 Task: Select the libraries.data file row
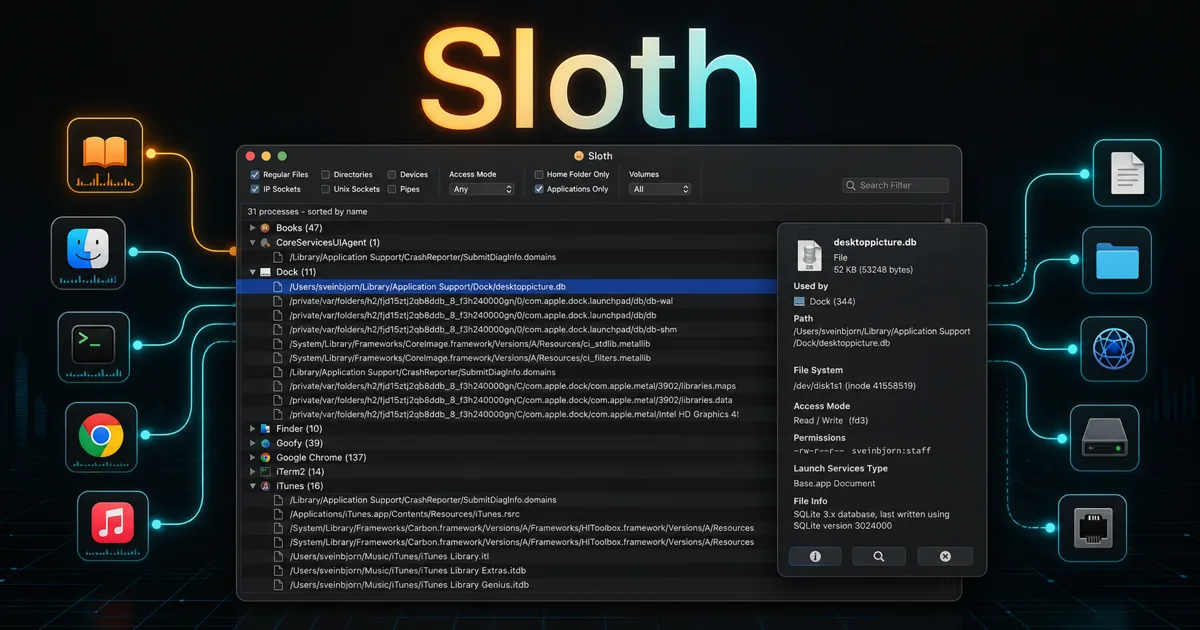click(509, 400)
